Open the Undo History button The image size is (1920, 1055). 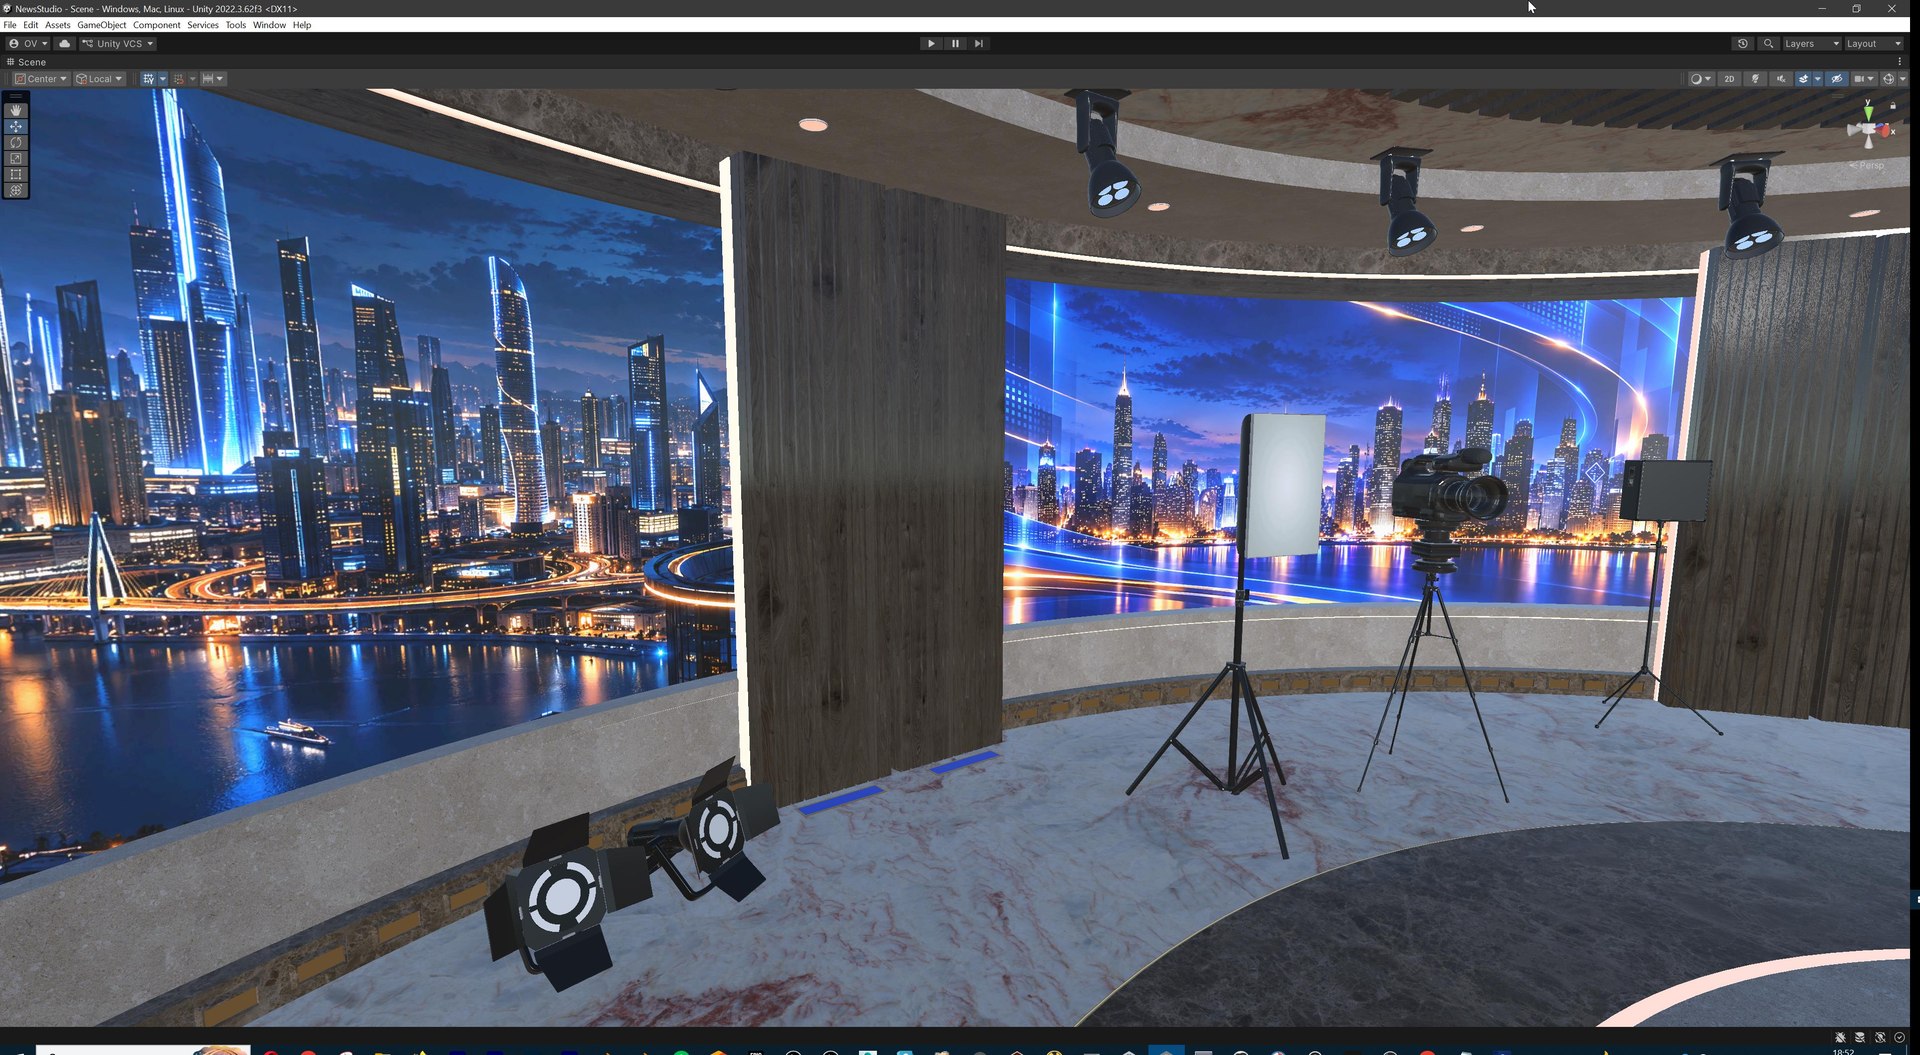[1743, 44]
